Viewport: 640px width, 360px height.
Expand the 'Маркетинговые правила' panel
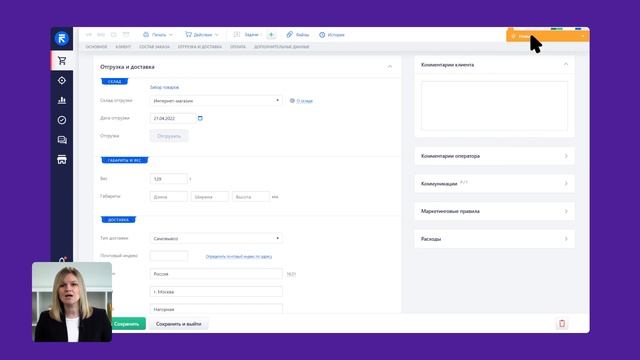tap(494, 211)
